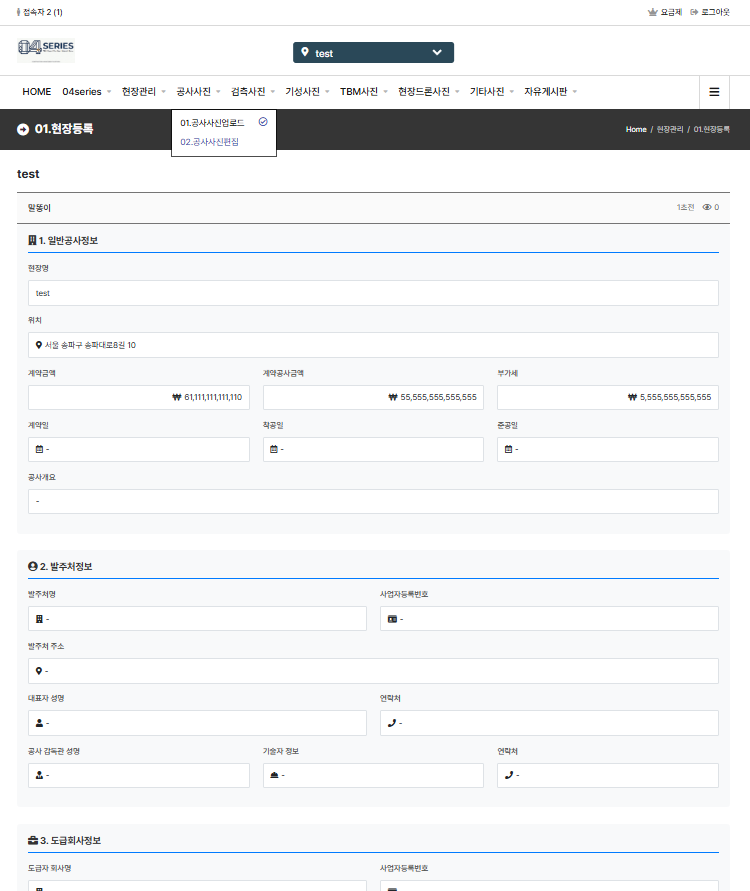Click the phone icon in 대표자 연락처 field
The image size is (750, 891).
[391, 723]
